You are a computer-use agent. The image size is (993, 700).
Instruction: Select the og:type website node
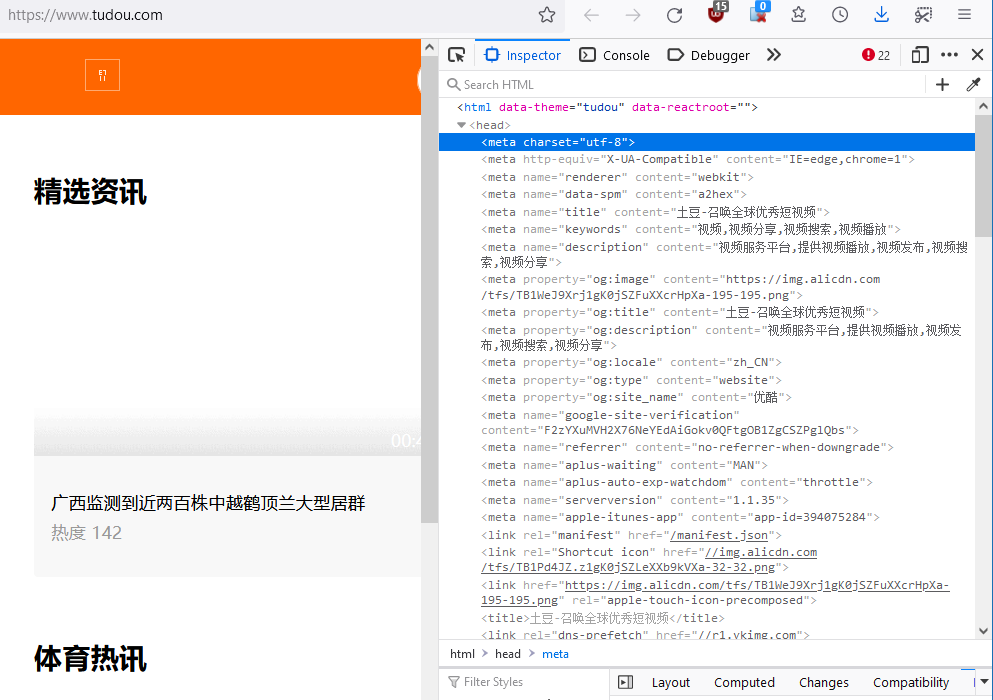click(631, 380)
